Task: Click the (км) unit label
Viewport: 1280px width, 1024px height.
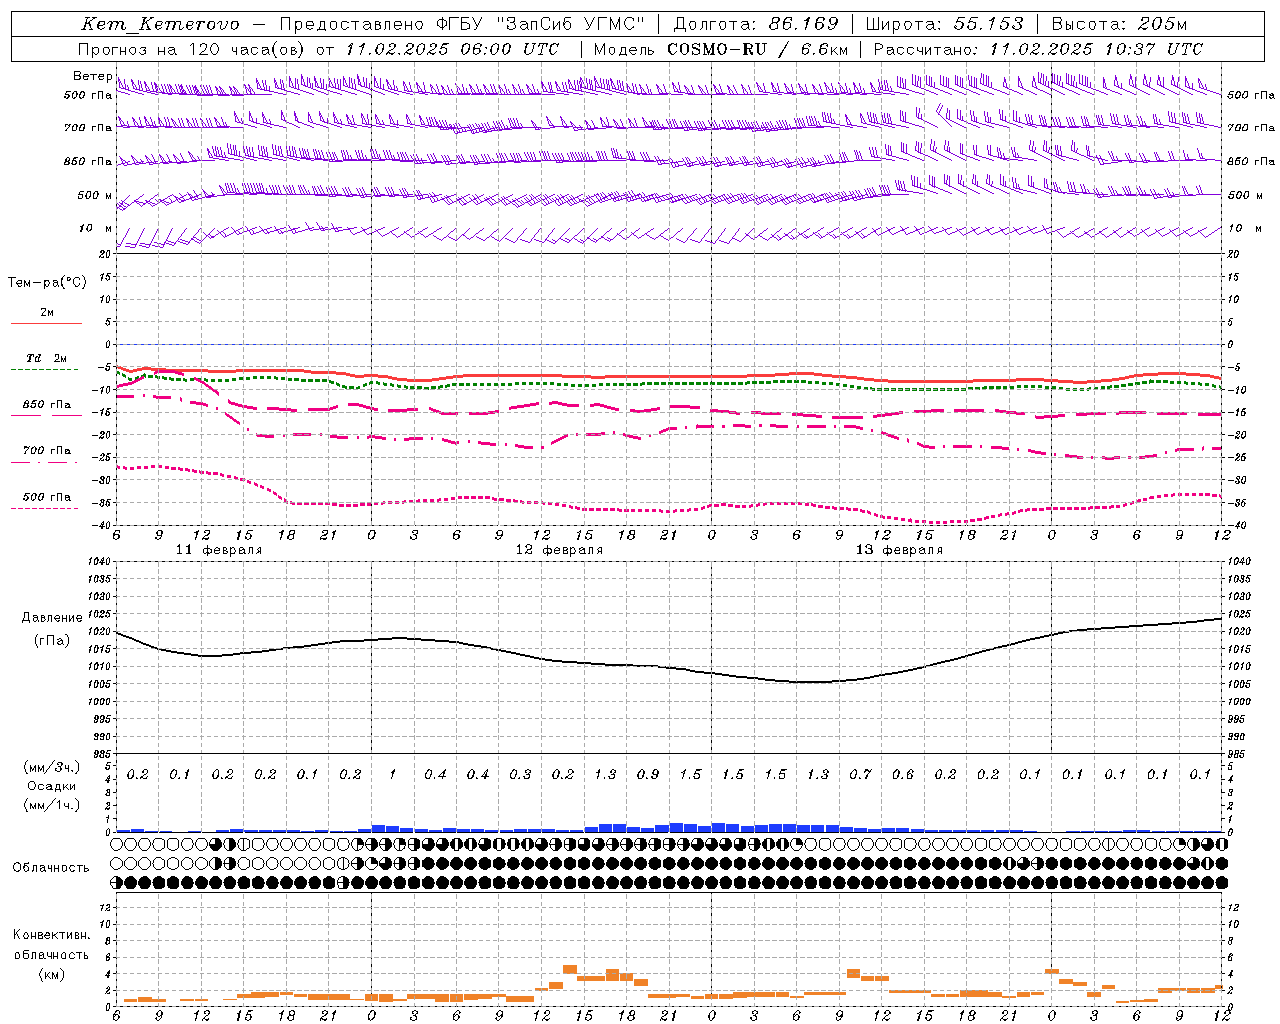Action: 51,974
